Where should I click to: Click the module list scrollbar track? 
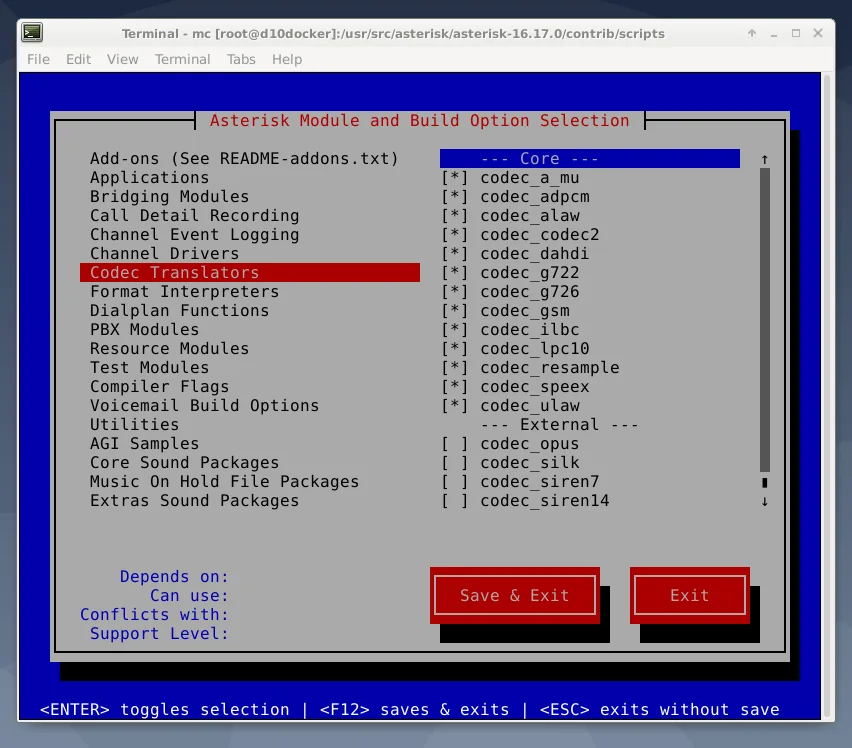(765, 320)
